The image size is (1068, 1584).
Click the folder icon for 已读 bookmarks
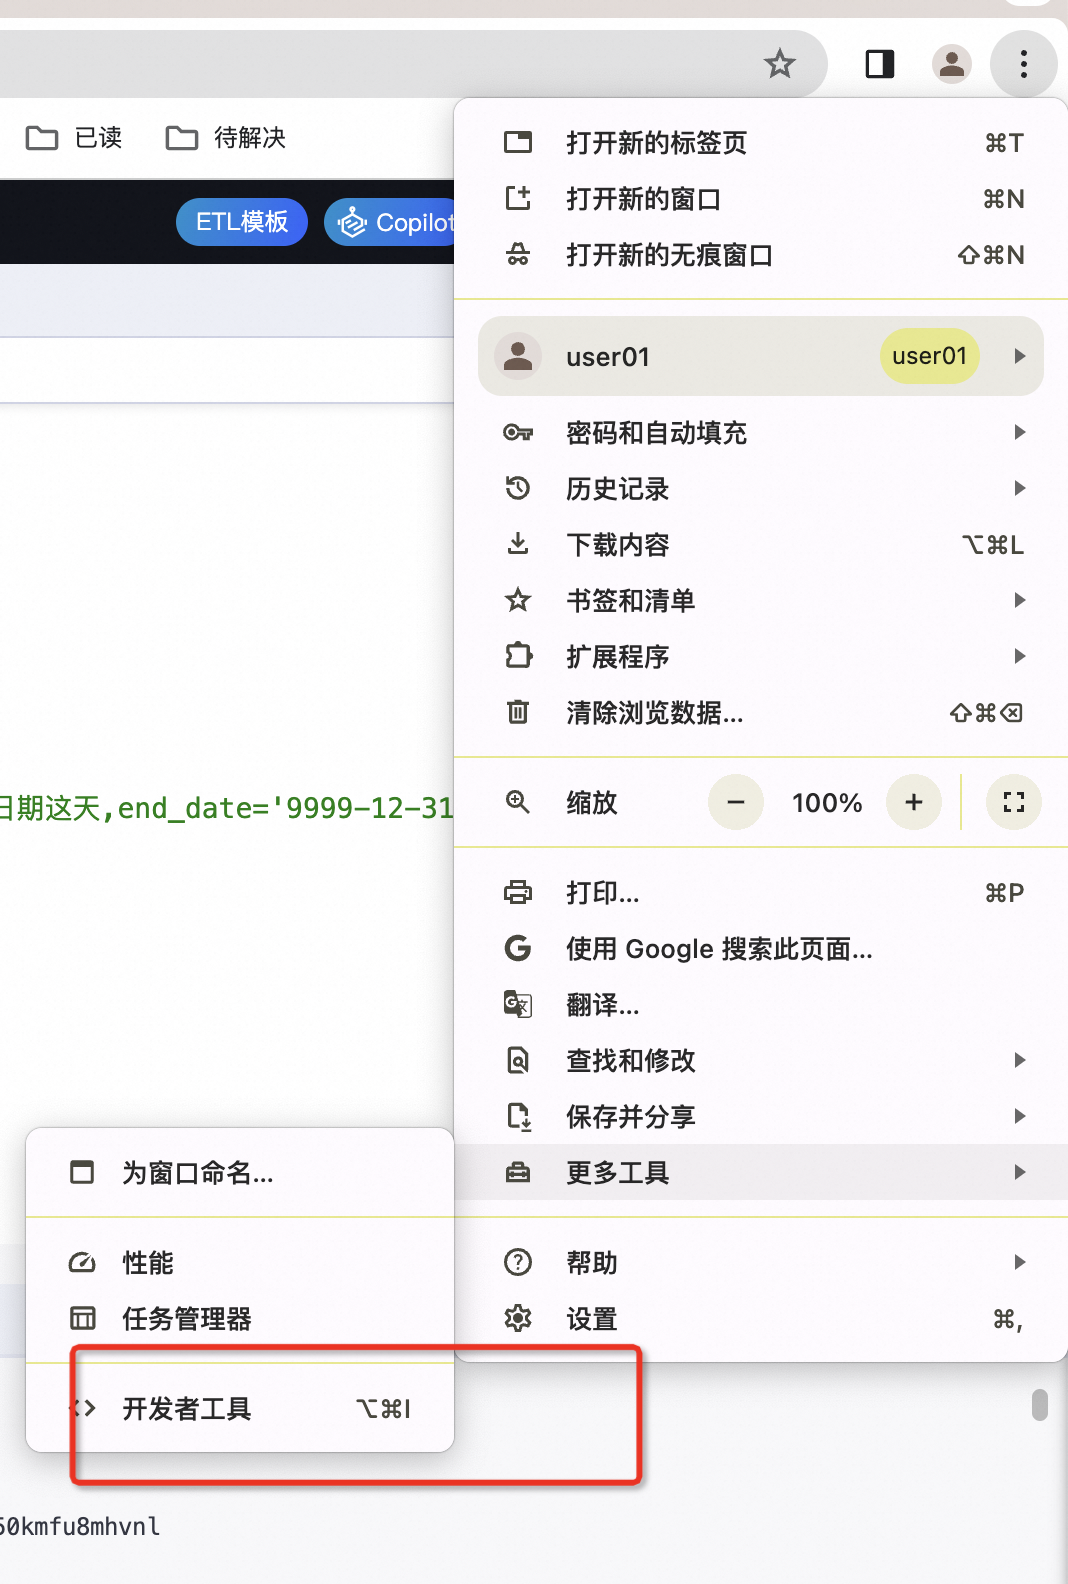[x=41, y=138]
